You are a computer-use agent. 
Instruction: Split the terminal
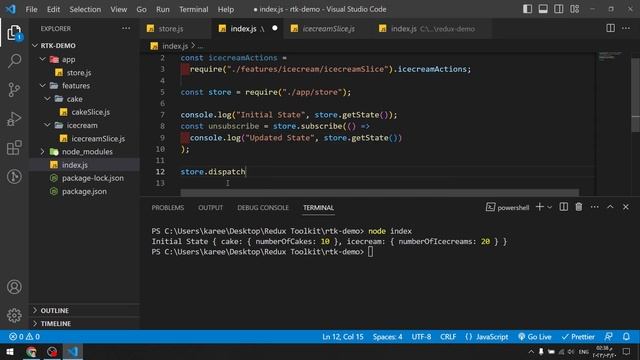tap(563, 207)
